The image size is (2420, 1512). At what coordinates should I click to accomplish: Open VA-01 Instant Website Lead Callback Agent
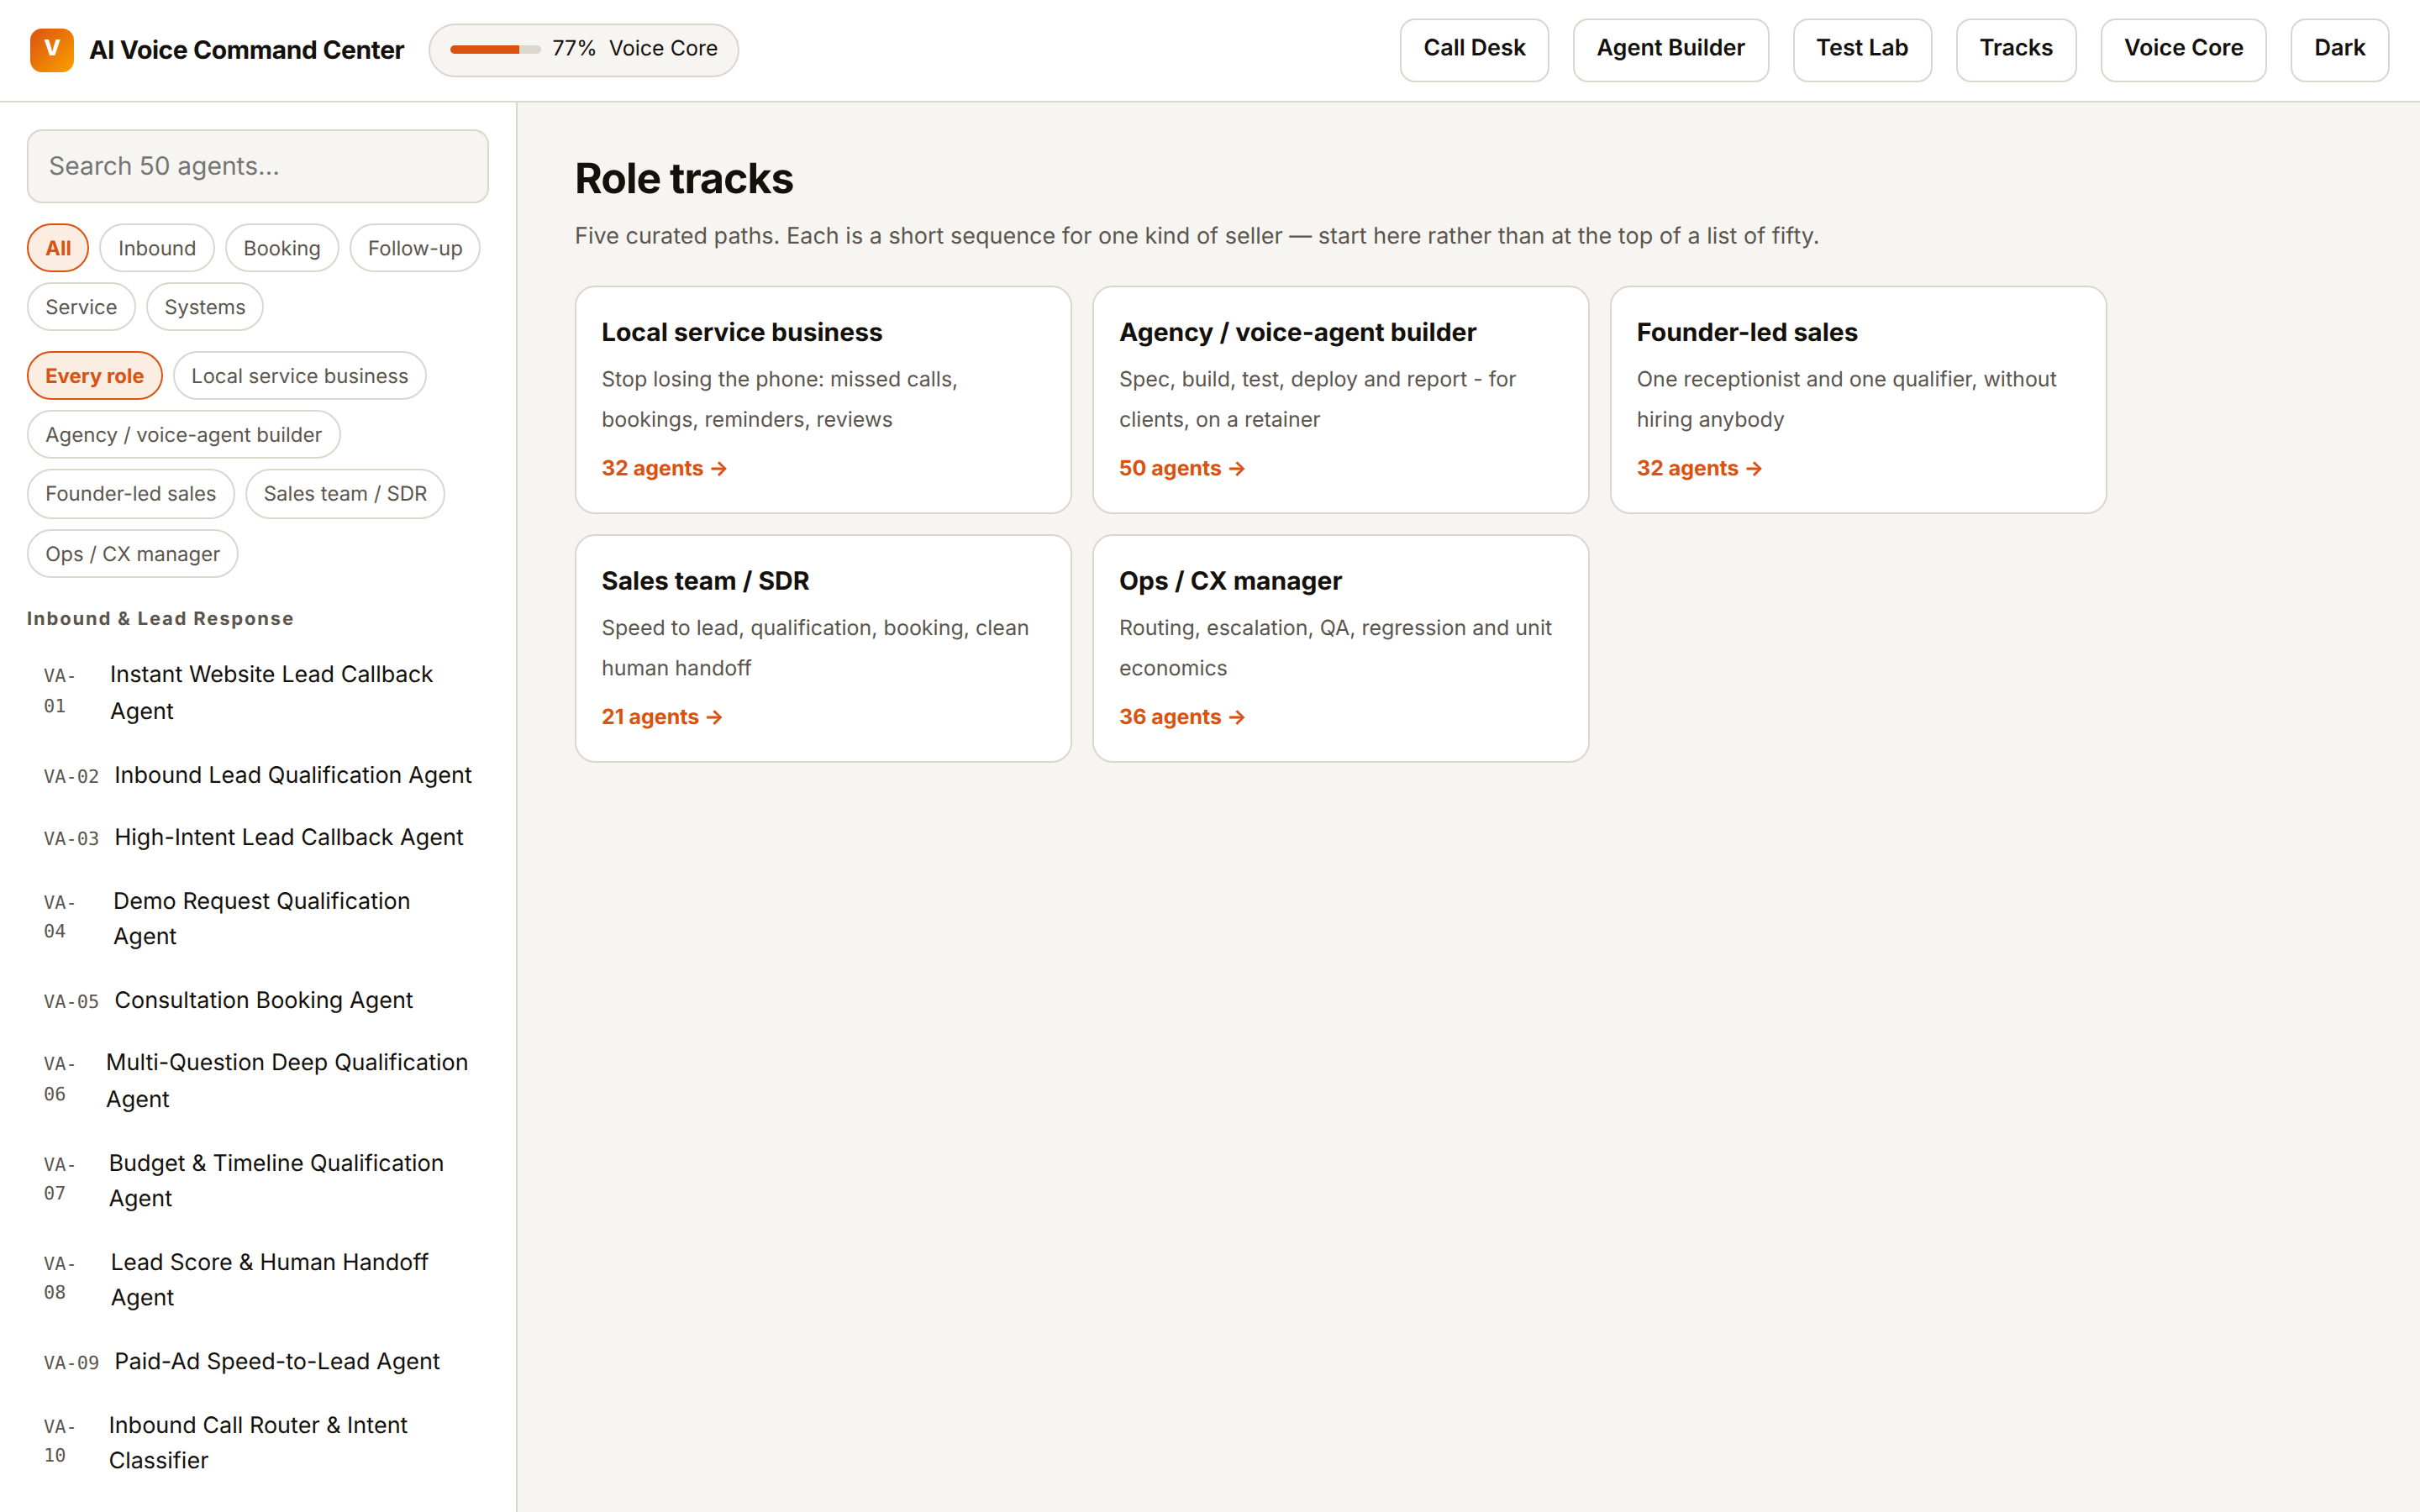pos(258,692)
